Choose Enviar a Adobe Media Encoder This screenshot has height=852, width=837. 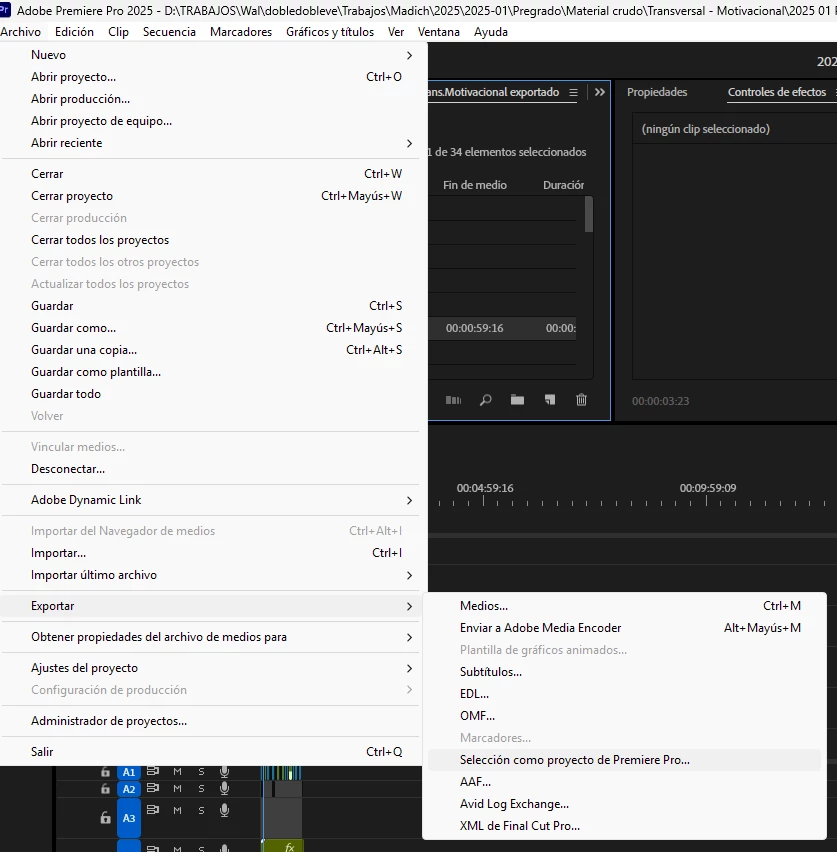point(624,628)
